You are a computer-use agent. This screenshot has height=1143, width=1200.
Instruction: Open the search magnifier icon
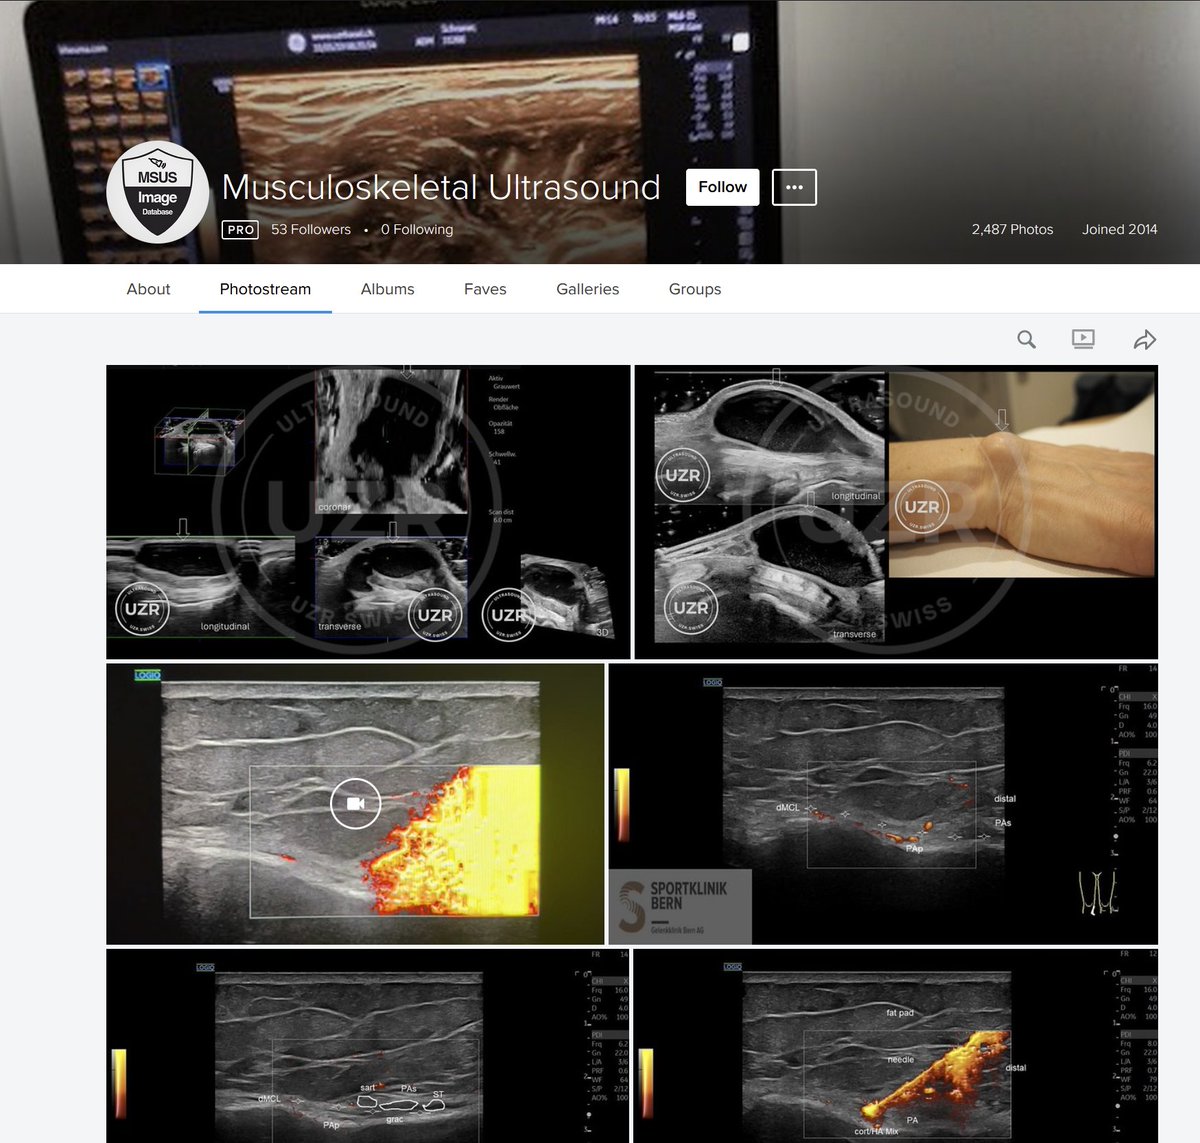tap(1026, 339)
